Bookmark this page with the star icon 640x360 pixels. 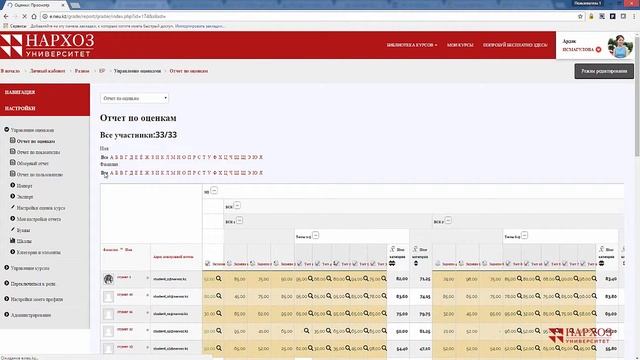point(580,16)
